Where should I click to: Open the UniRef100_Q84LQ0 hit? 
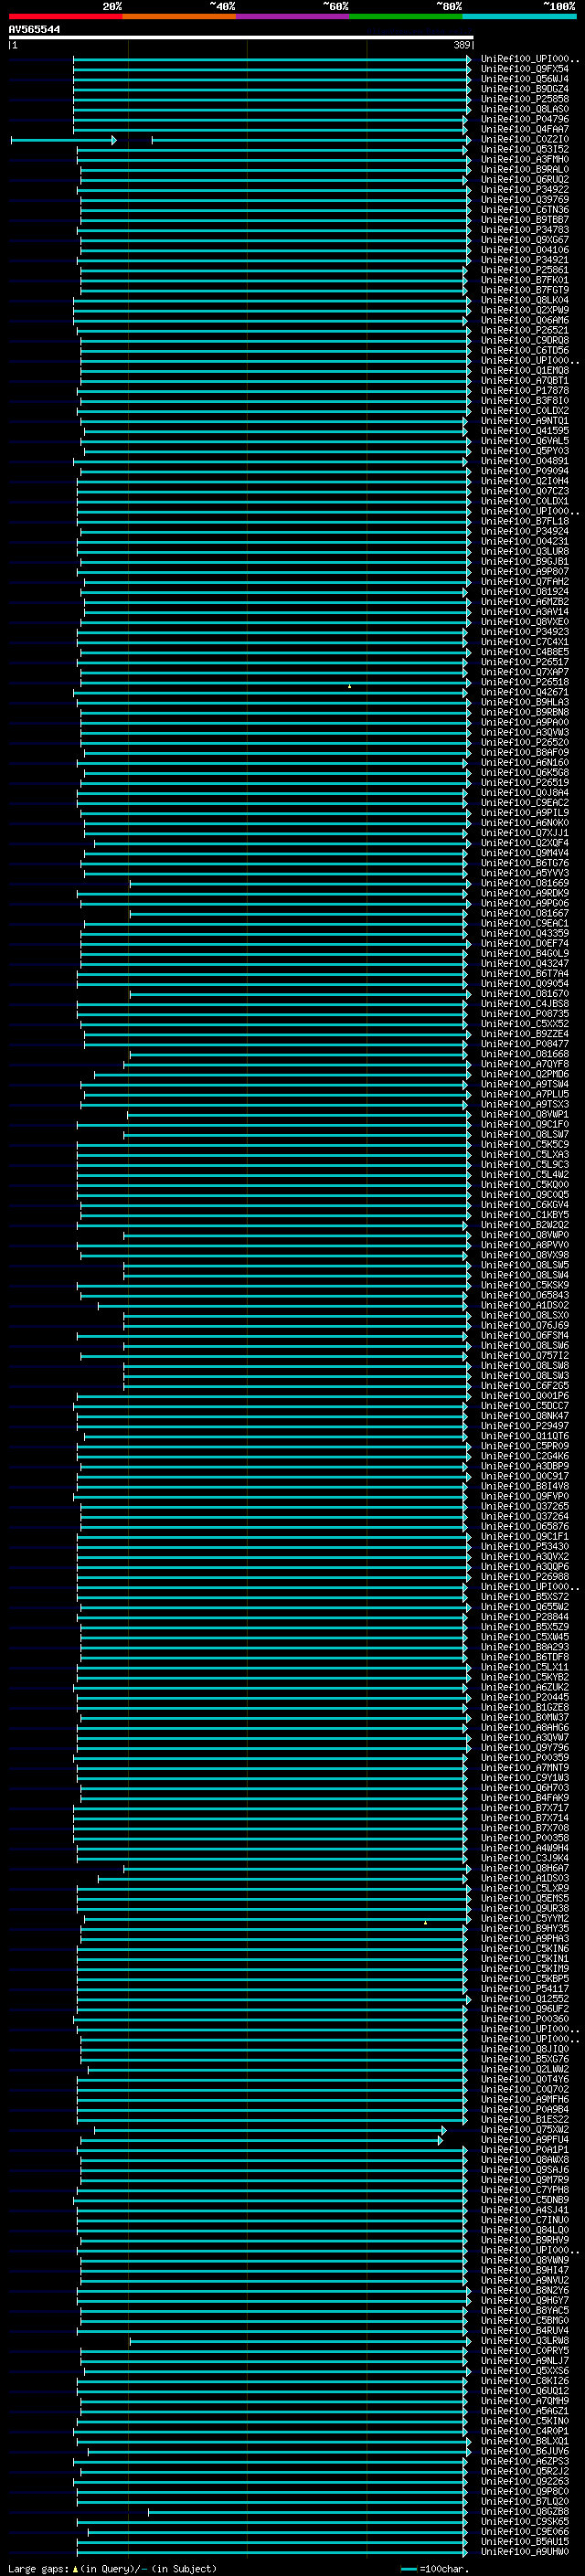(x=525, y=2230)
